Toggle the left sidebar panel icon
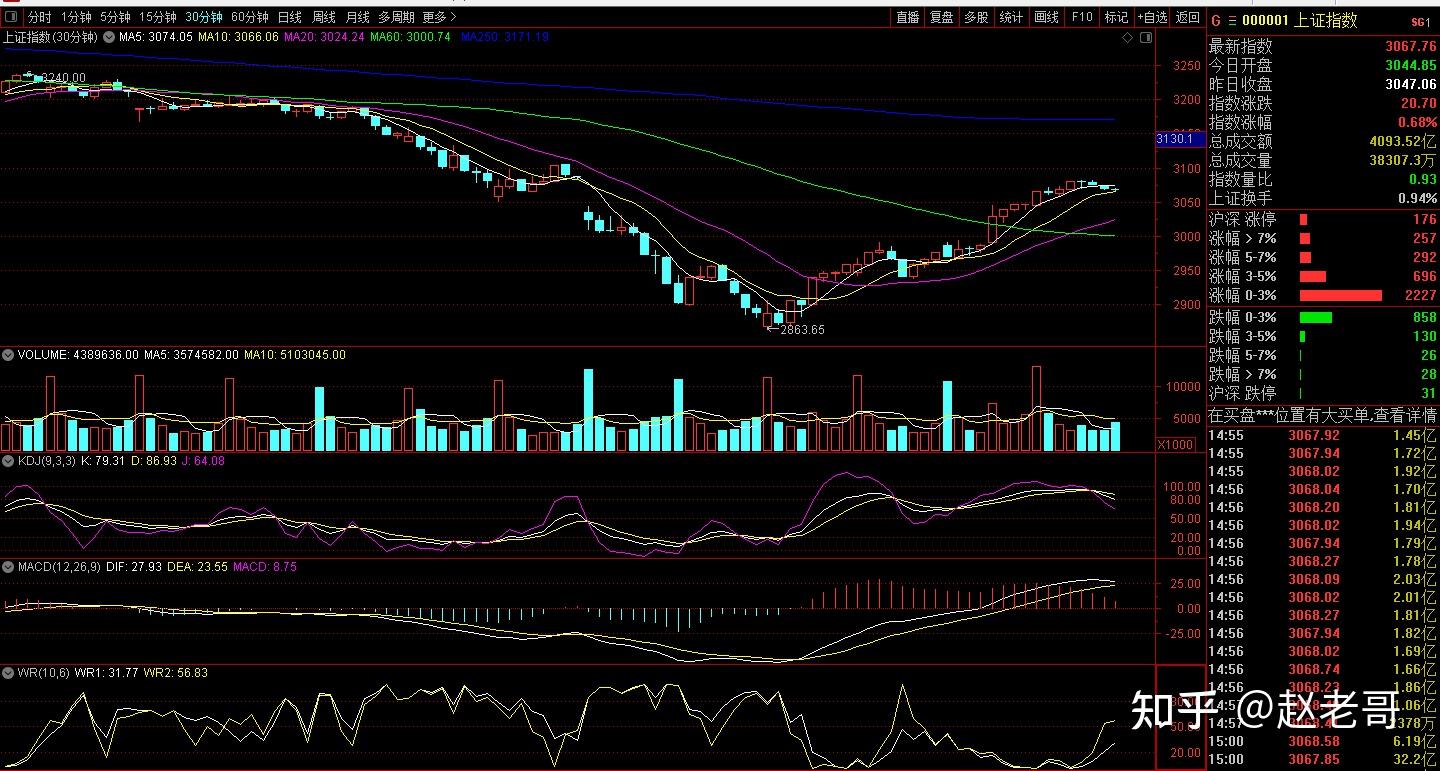1440x771 pixels. click(x=11, y=17)
